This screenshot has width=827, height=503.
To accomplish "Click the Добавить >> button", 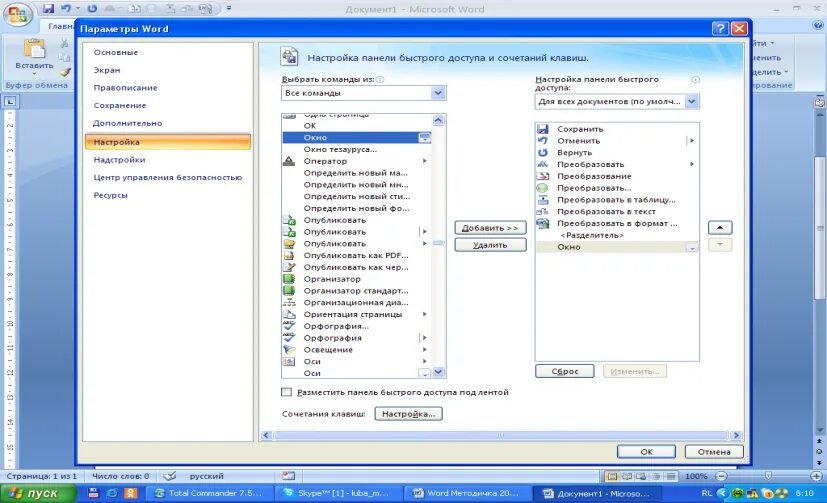I will (x=490, y=228).
